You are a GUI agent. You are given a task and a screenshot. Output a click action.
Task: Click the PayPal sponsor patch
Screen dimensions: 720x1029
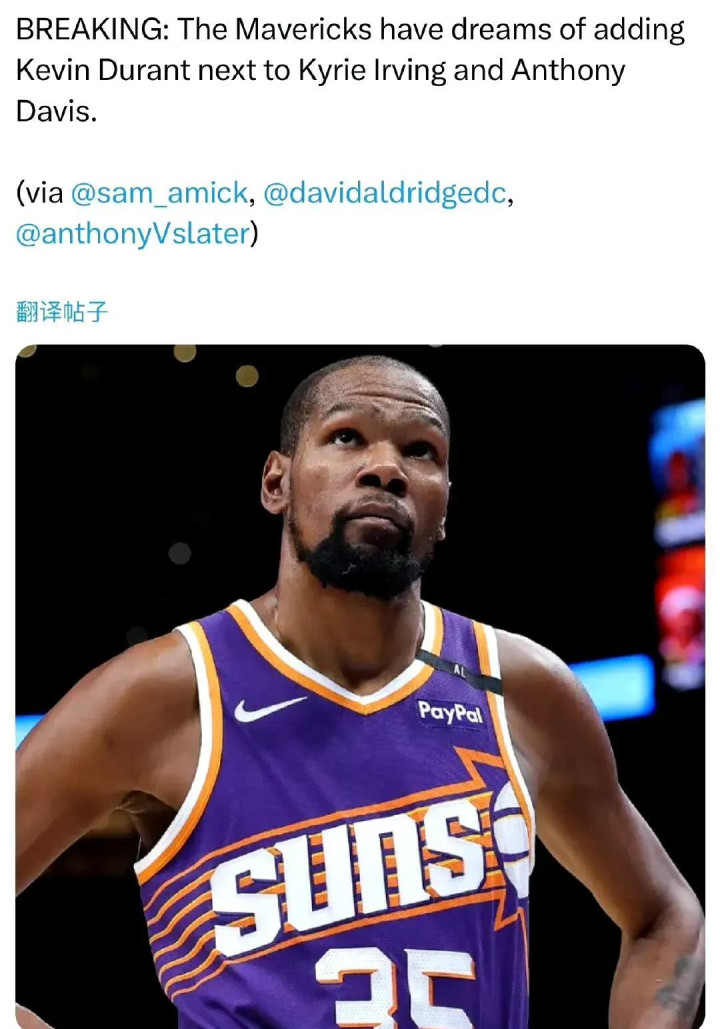click(x=450, y=712)
